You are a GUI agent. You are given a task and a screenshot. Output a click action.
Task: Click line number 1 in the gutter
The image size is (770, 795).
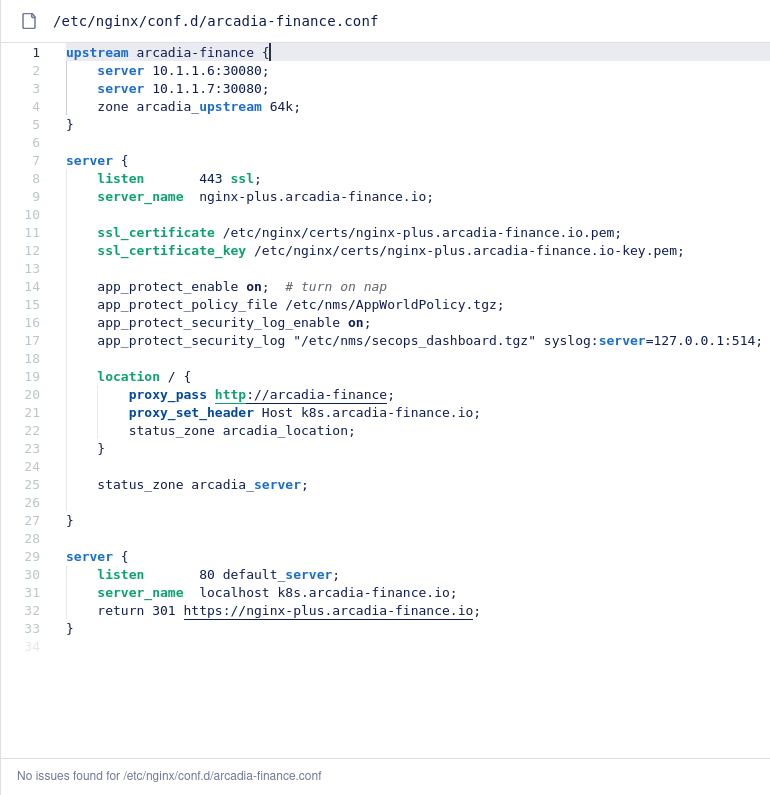35,53
